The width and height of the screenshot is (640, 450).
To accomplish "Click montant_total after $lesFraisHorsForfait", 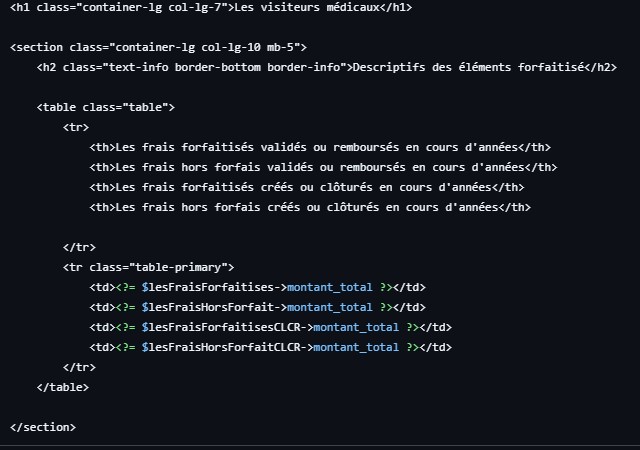I will (329, 307).
